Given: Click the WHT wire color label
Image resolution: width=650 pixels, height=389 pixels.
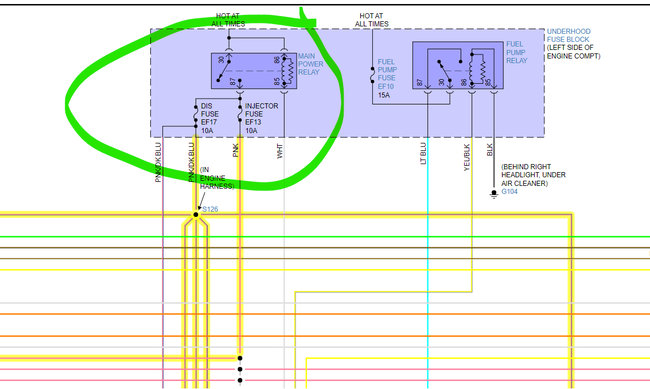Looking at the screenshot, I should click(280, 151).
